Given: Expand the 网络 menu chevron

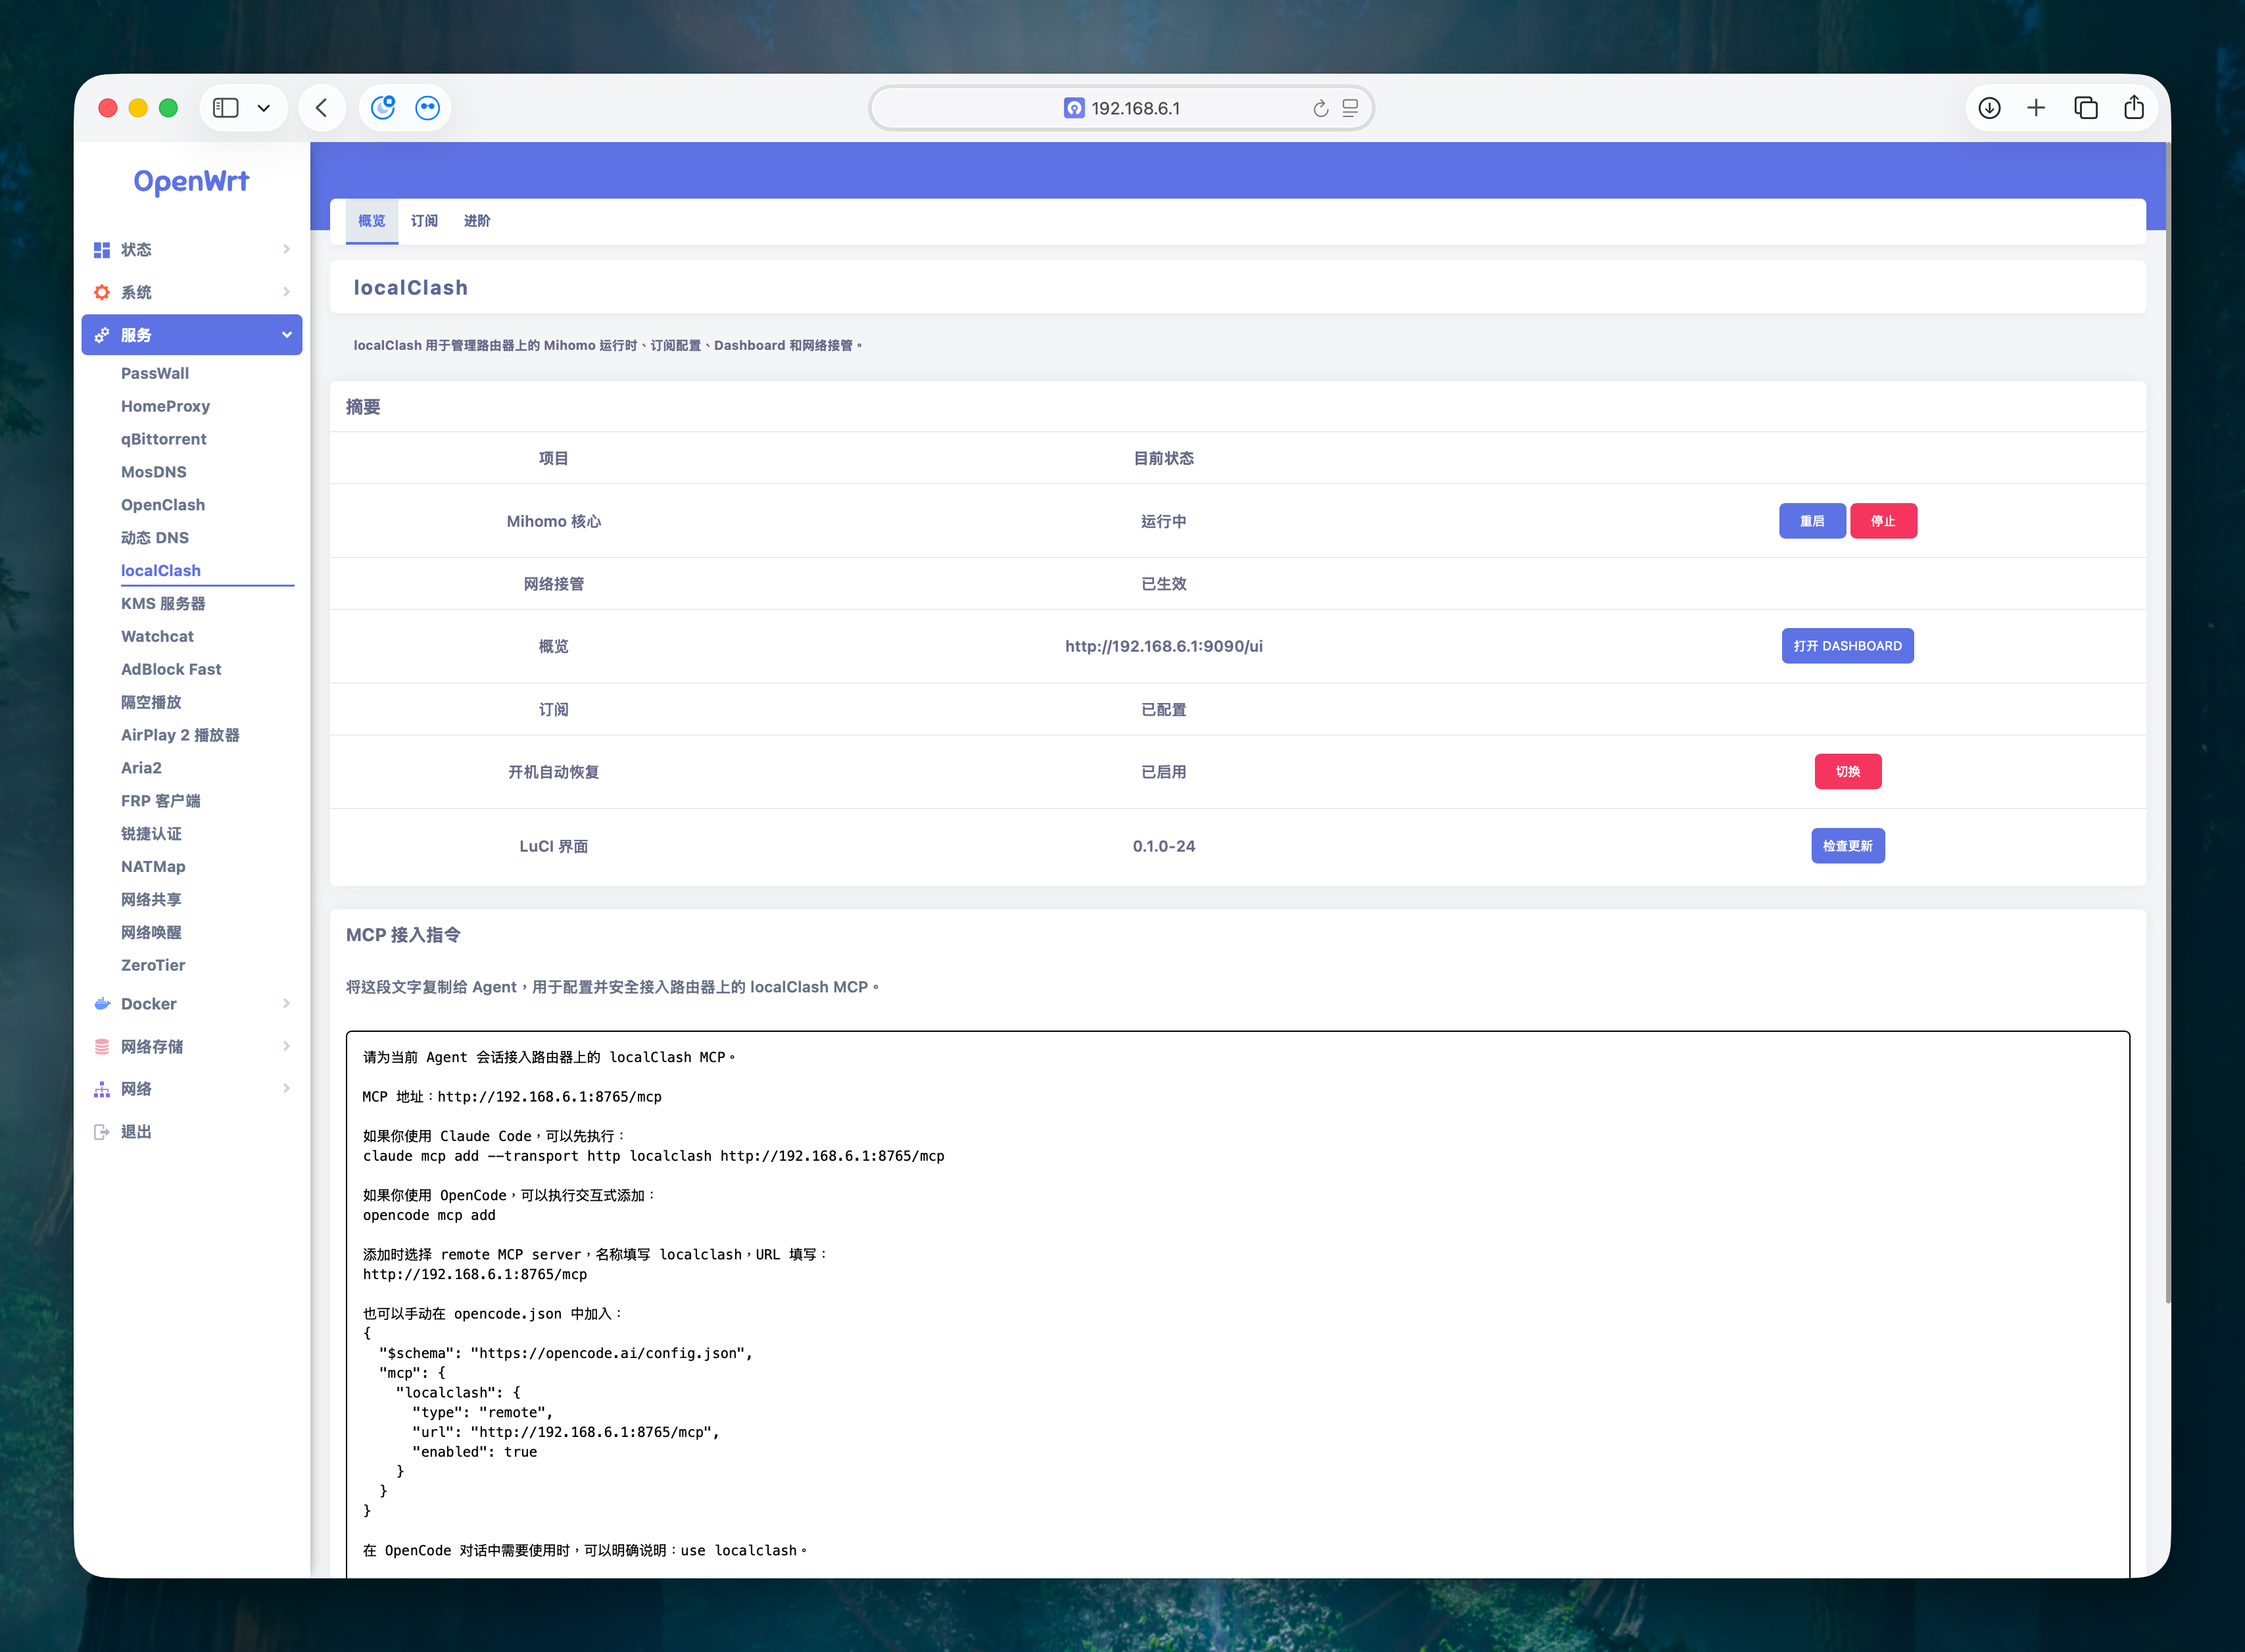Looking at the screenshot, I should pos(286,1089).
